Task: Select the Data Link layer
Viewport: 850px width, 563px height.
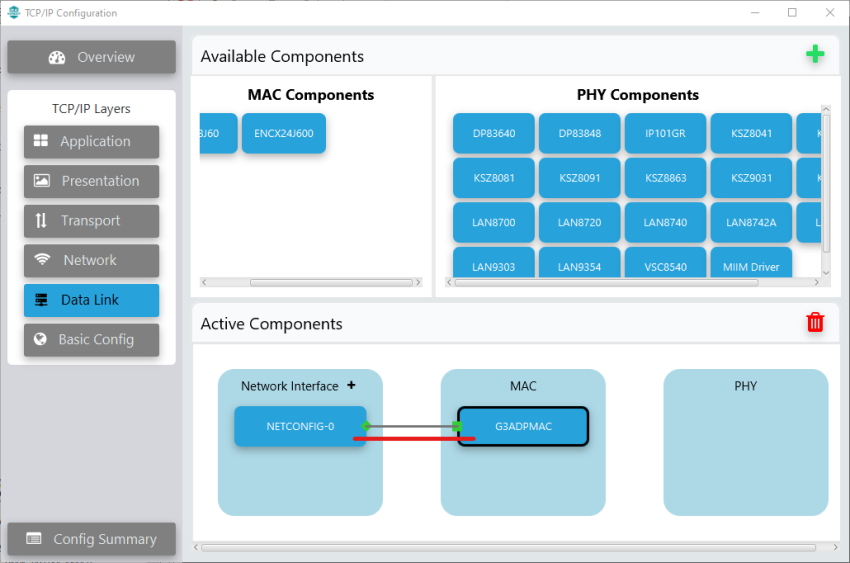Action: click(x=92, y=300)
